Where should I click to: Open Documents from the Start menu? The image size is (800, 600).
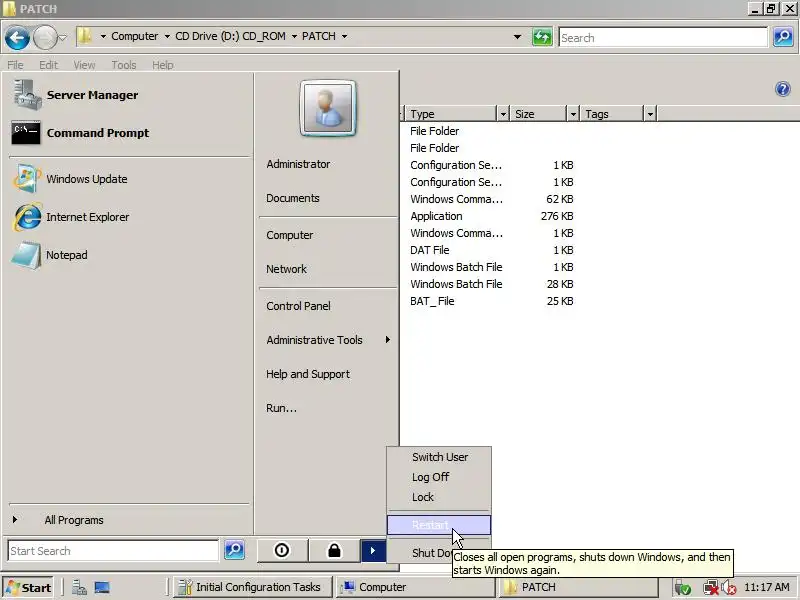pos(292,198)
